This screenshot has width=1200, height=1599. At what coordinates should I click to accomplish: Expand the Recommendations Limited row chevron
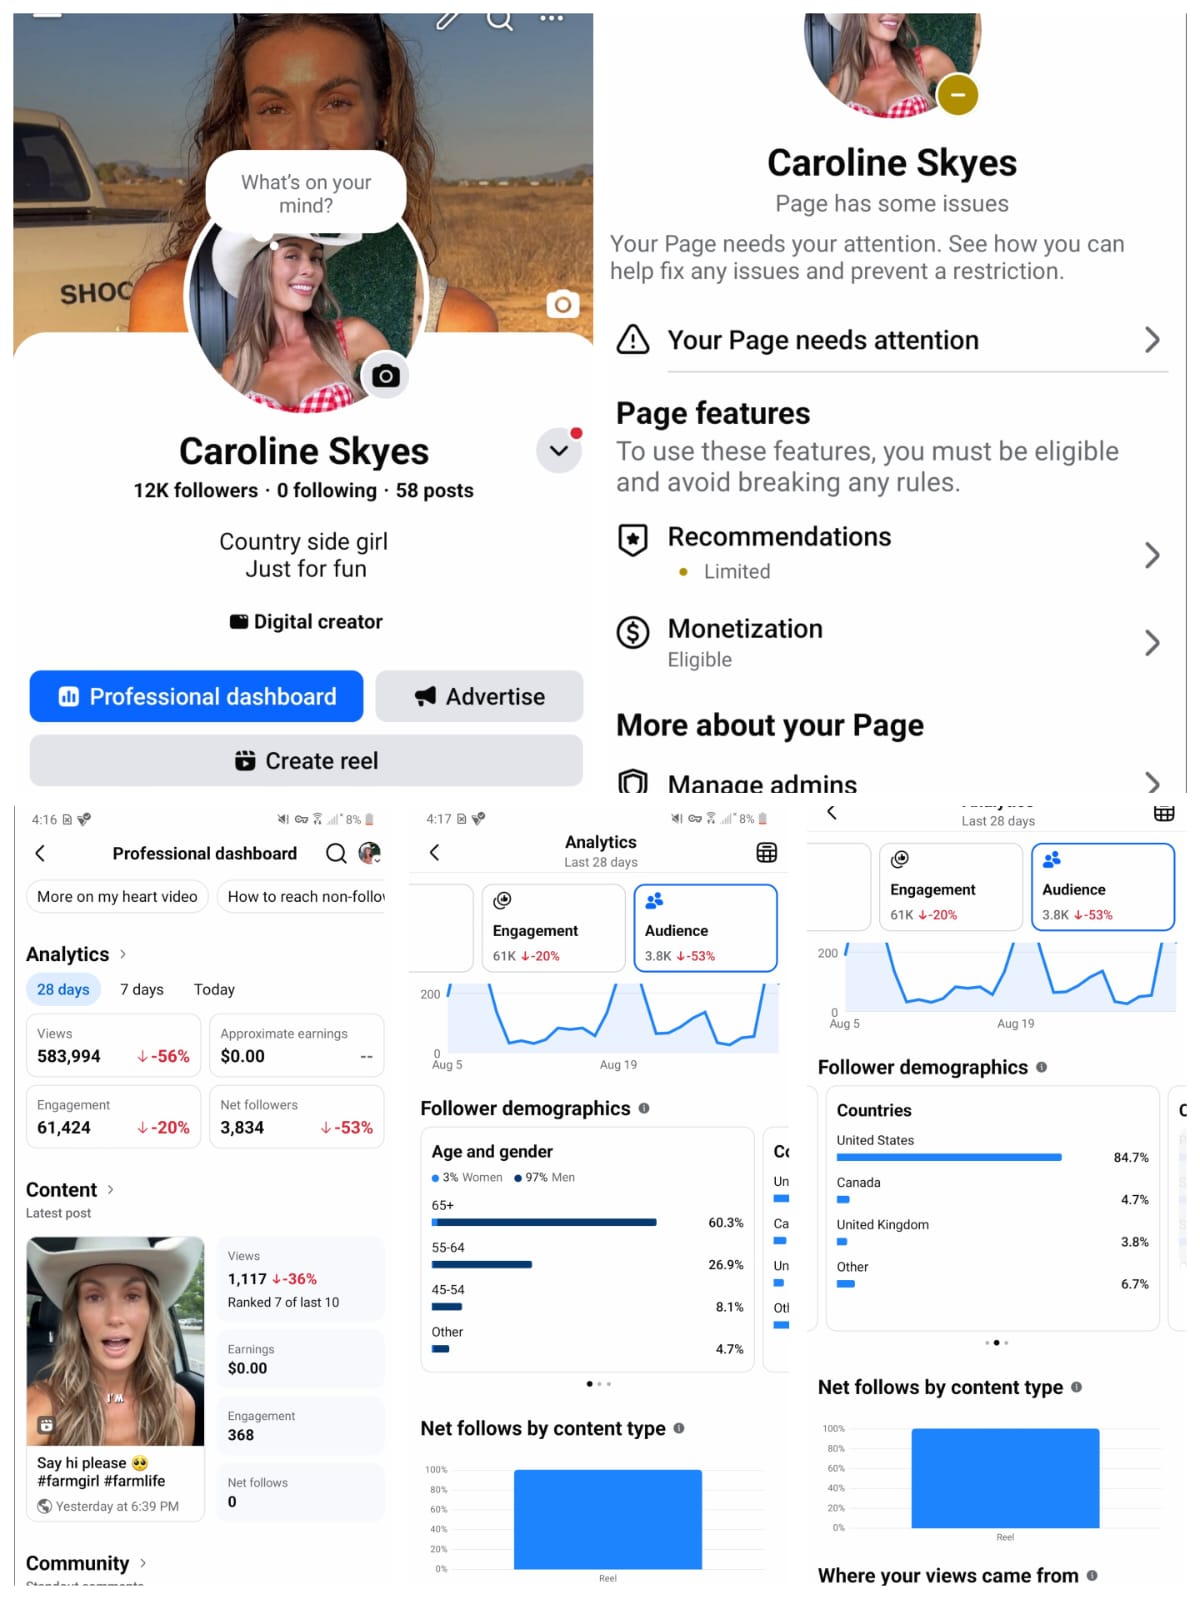tap(1152, 555)
